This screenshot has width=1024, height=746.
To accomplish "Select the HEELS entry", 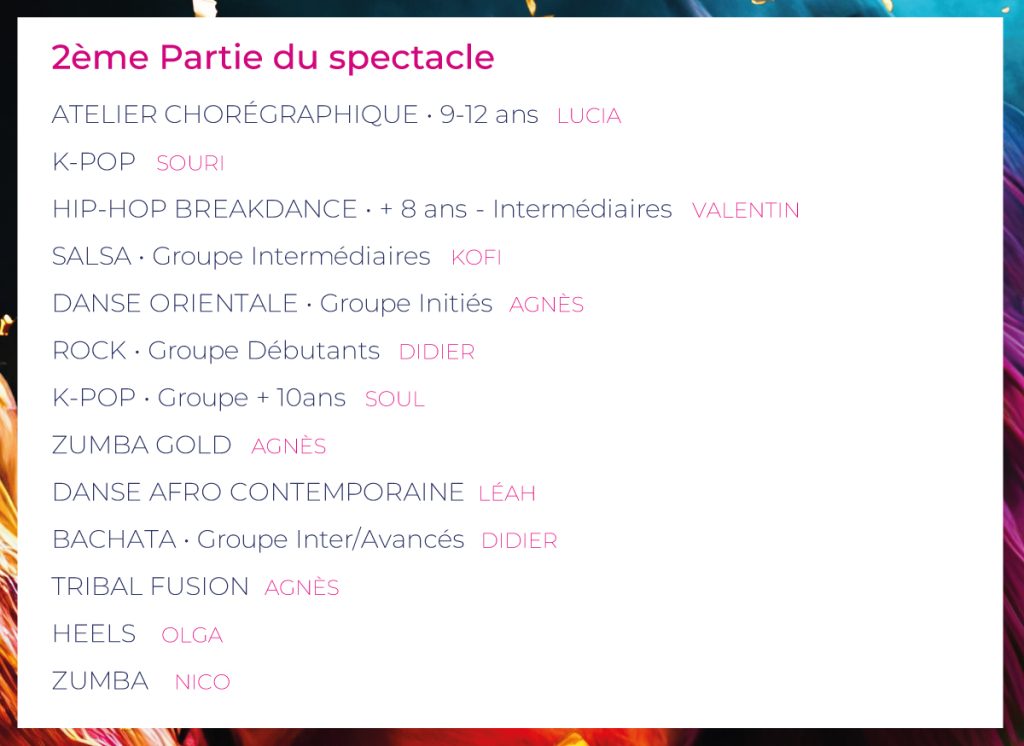I will (x=94, y=634).
